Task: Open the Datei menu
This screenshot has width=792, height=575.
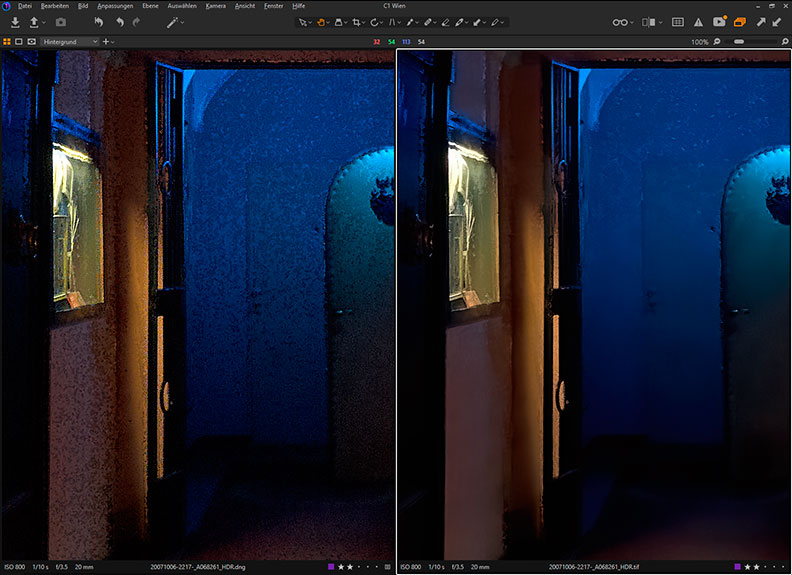Action: [25, 6]
